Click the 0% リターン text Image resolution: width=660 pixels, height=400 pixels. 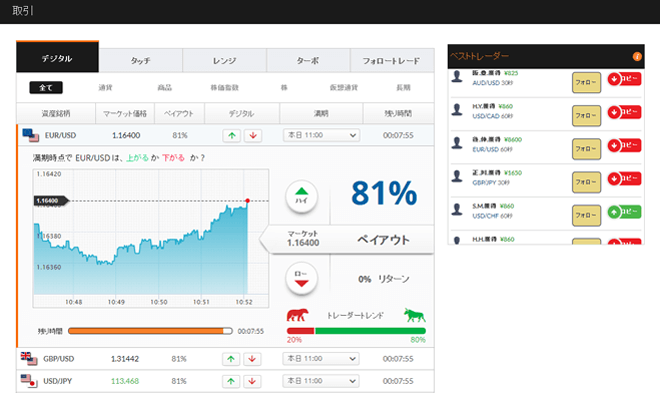click(383, 279)
